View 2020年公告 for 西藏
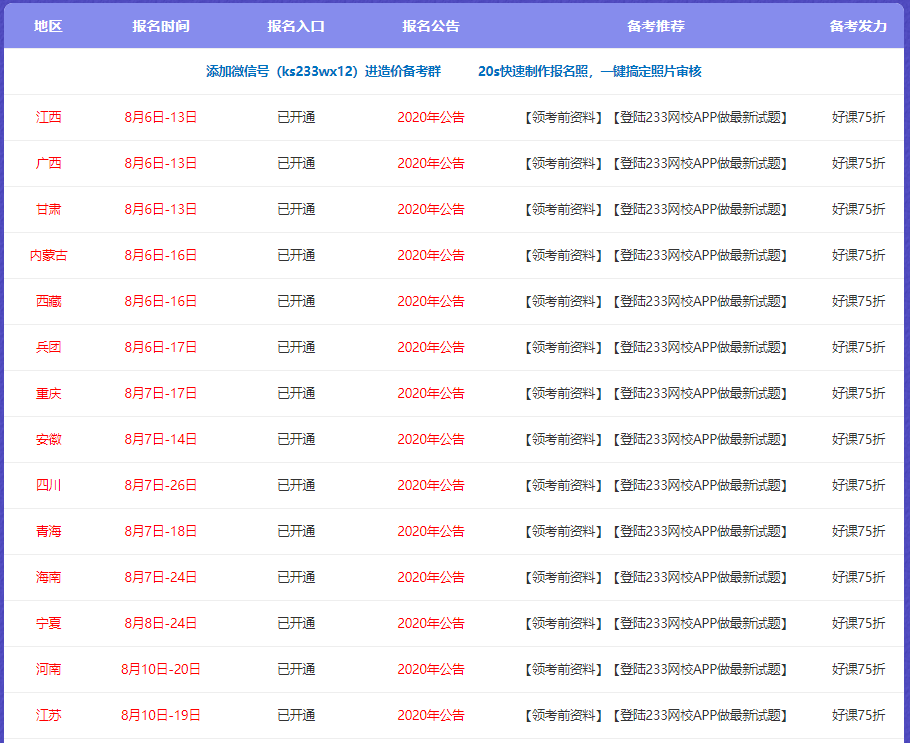910x743 pixels. pyautogui.click(x=431, y=301)
